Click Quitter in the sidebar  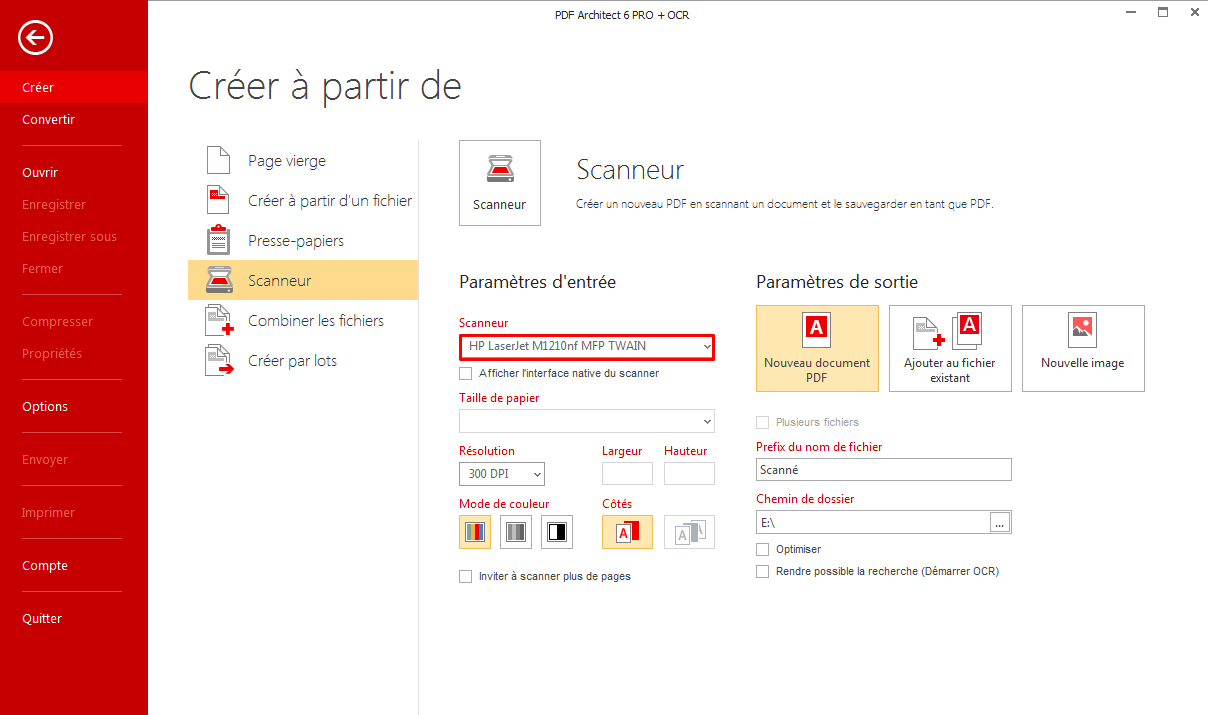coord(42,618)
